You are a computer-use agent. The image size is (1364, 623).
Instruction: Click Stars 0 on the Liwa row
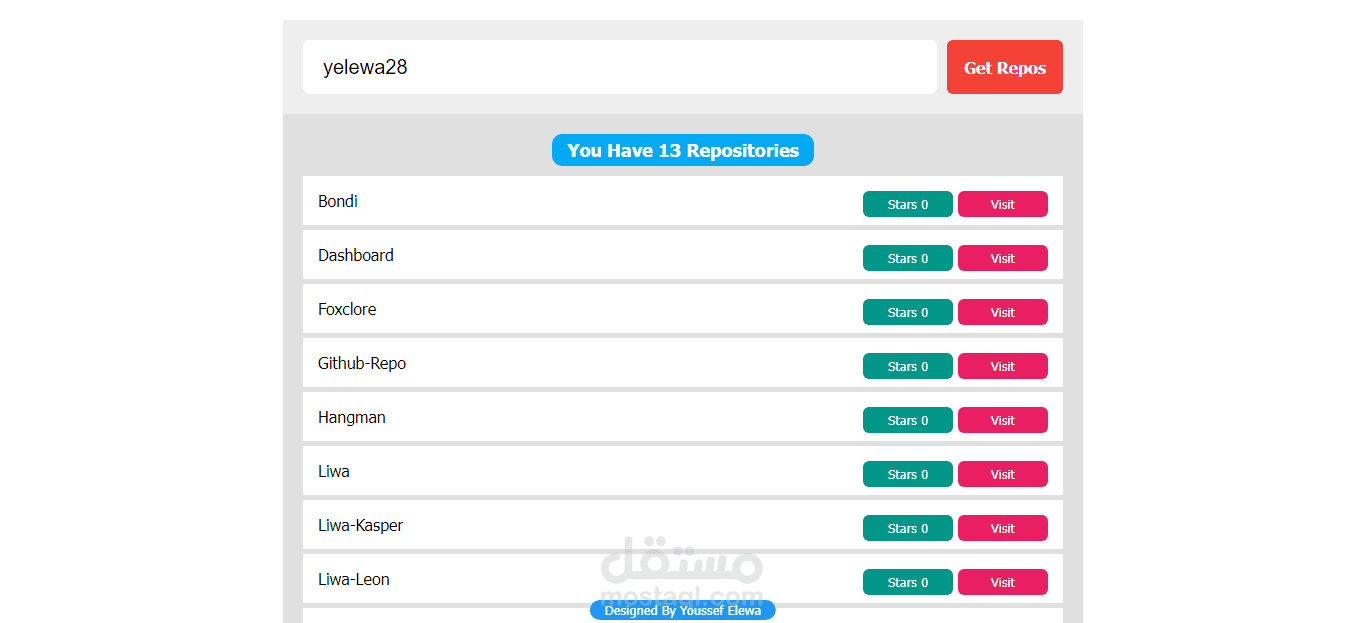point(907,474)
